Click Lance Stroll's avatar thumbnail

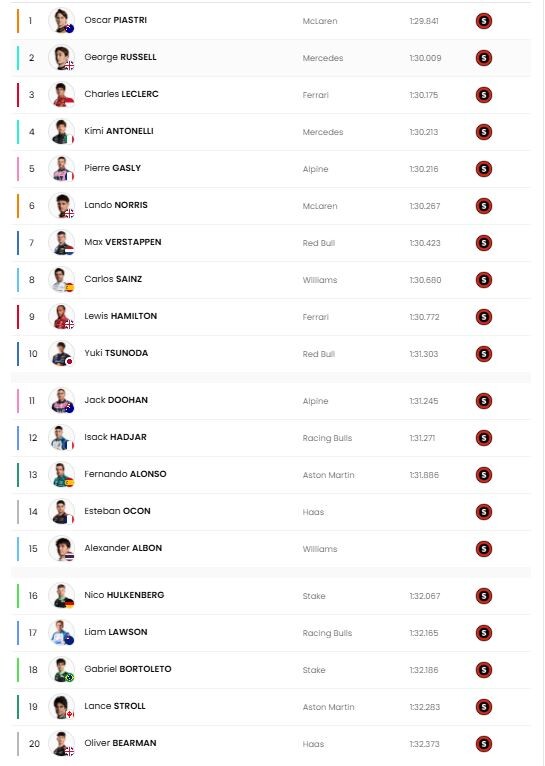pos(62,707)
